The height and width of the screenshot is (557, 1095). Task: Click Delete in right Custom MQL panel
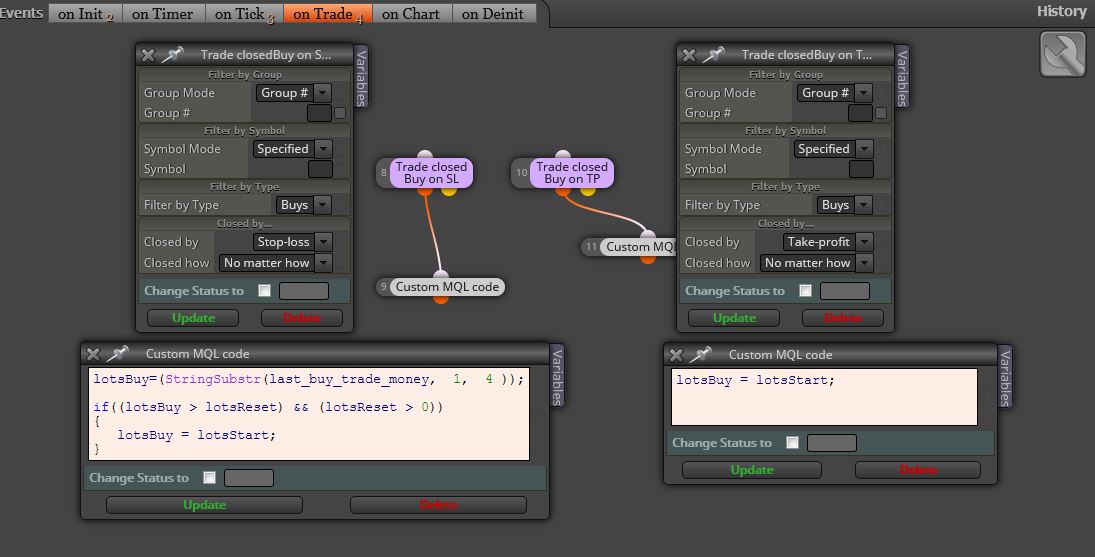[x=918, y=470]
